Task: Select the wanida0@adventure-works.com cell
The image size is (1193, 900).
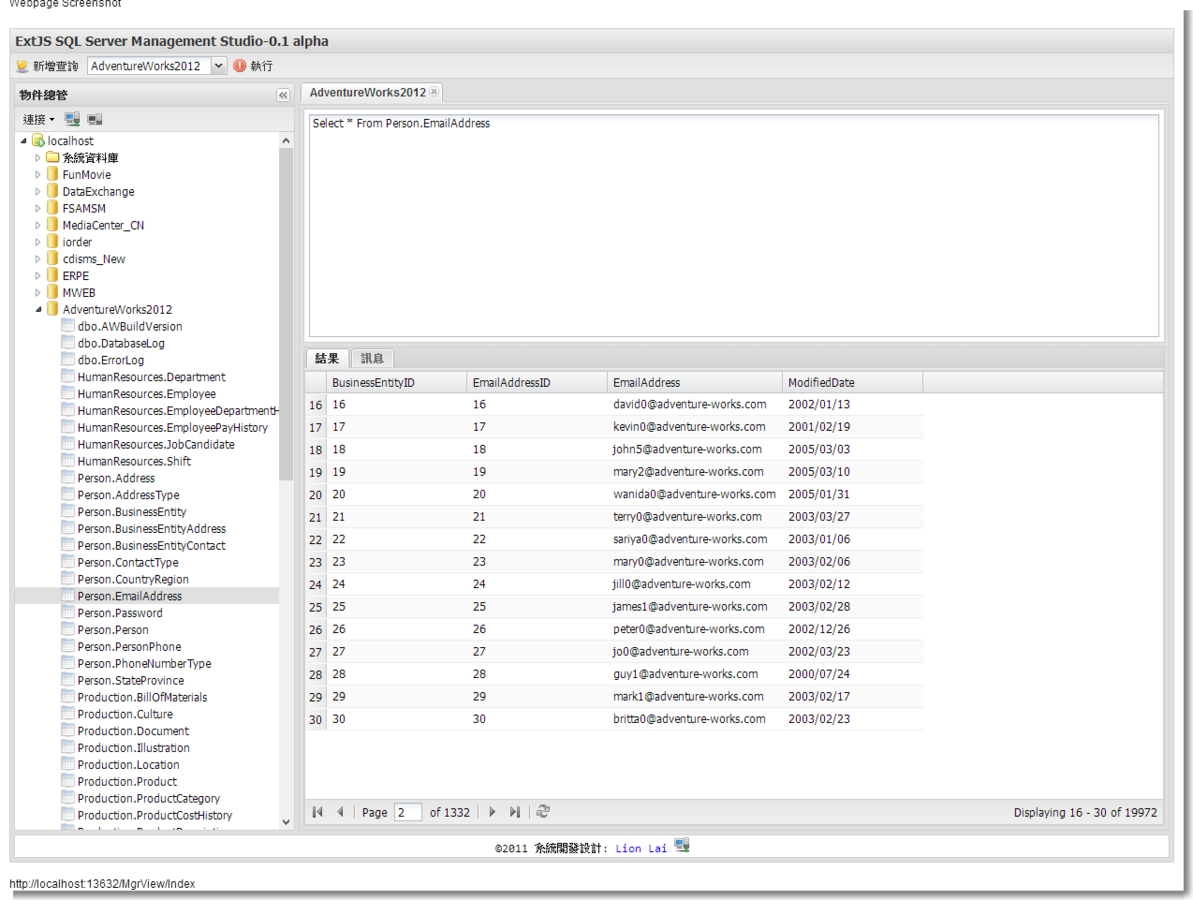Action: click(x=694, y=495)
